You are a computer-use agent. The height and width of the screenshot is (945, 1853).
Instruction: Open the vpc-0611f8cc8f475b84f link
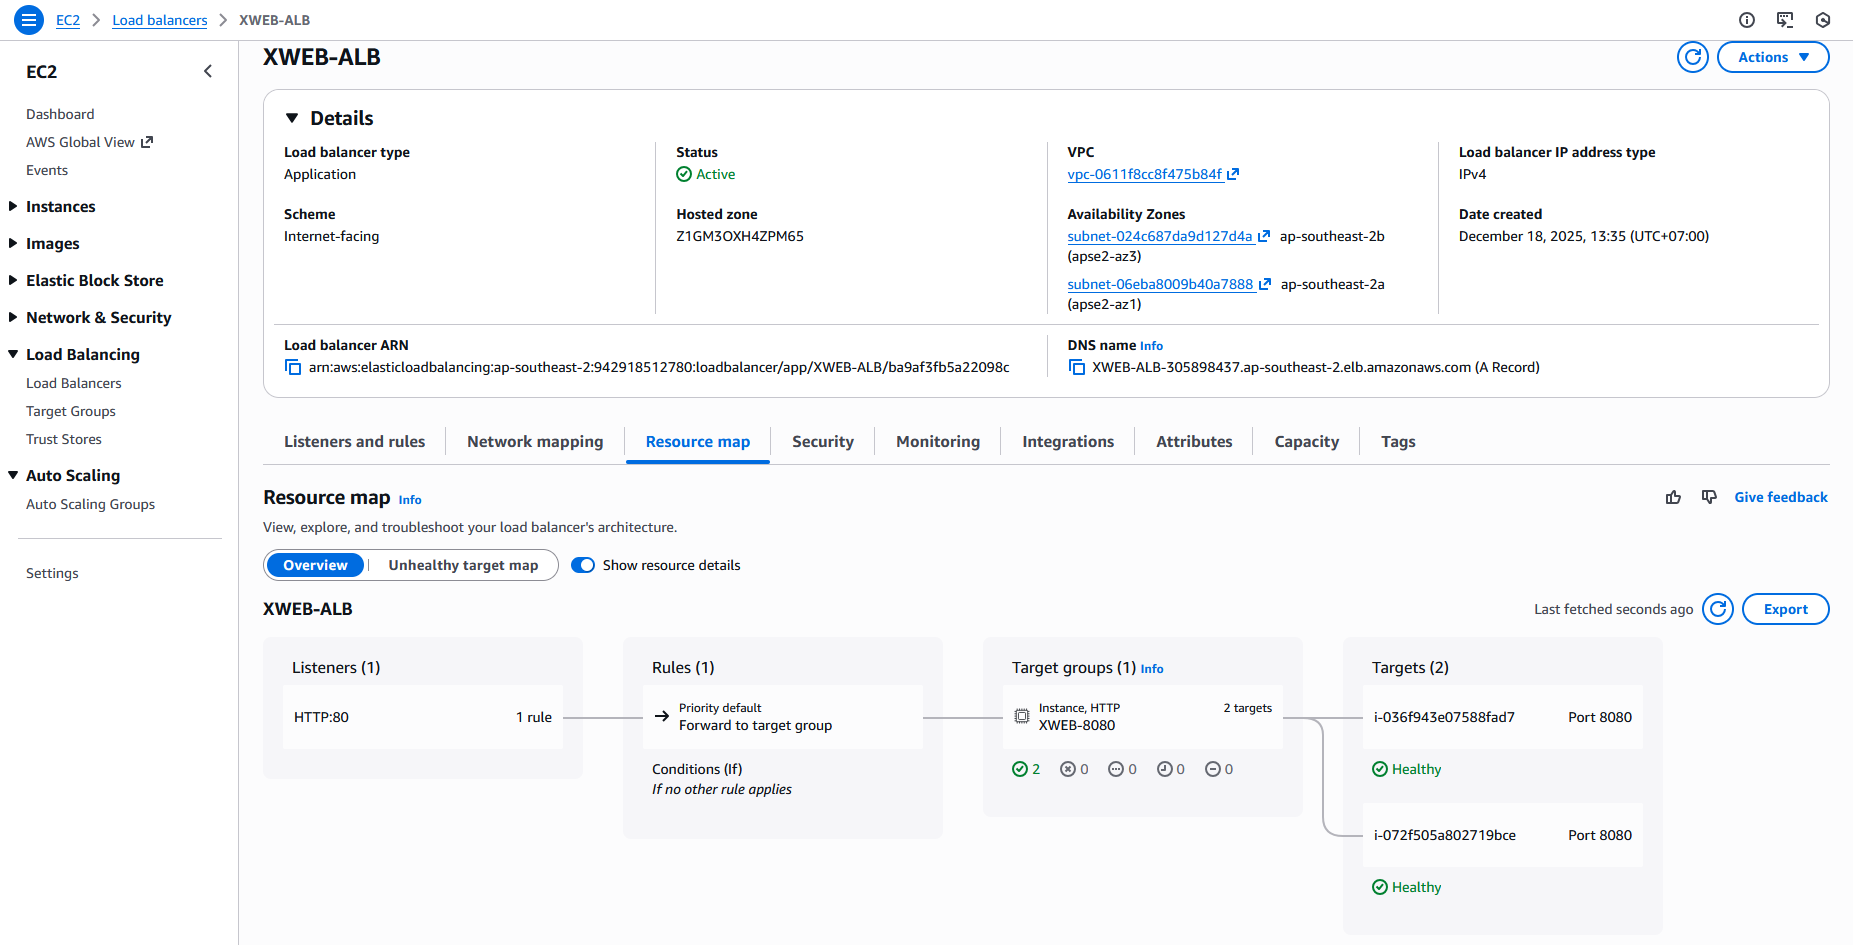[x=1145, y=174]
